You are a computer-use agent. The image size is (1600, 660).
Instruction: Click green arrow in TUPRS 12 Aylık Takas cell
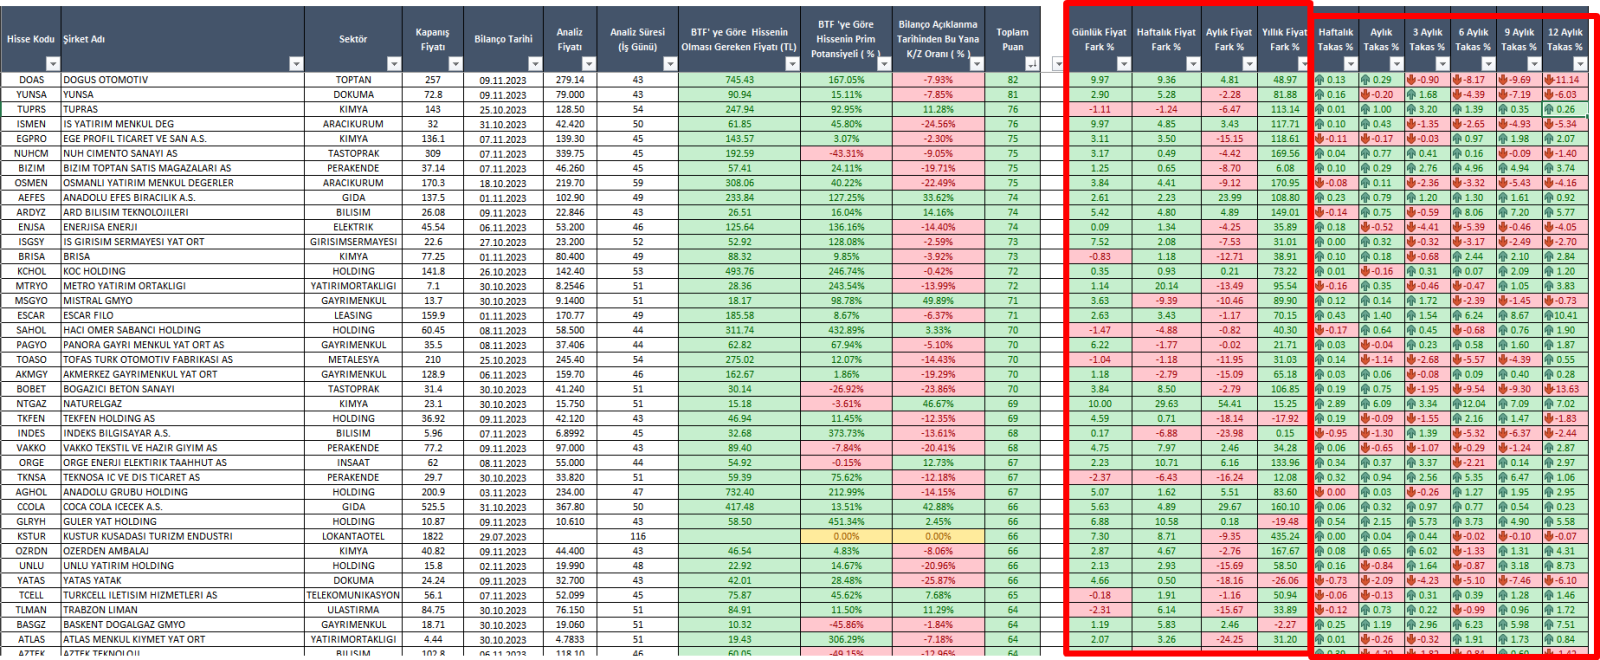1549,110
